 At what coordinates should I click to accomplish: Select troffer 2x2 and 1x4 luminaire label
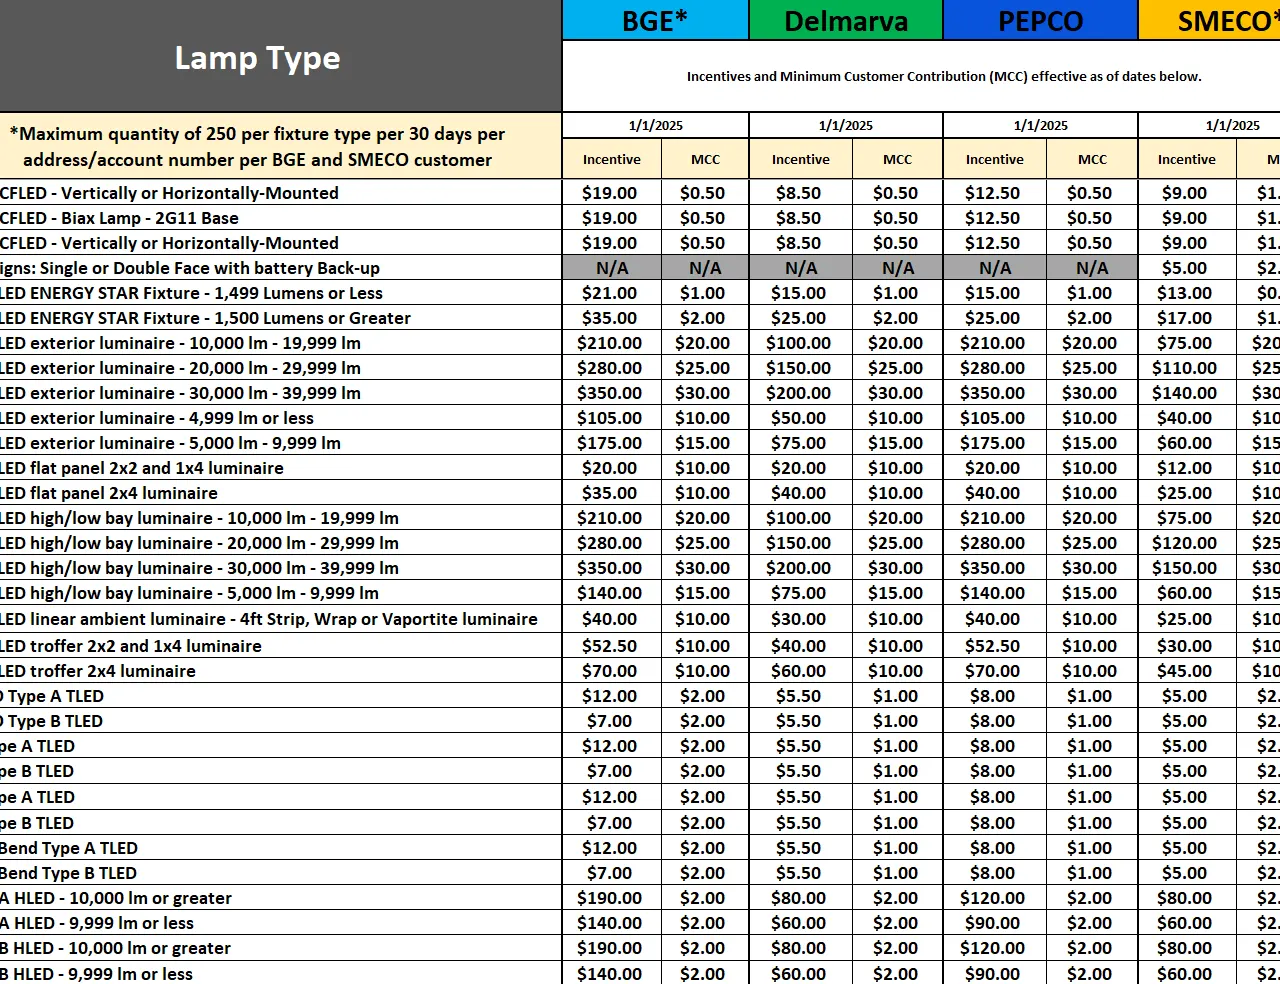[x=131, y=646]
